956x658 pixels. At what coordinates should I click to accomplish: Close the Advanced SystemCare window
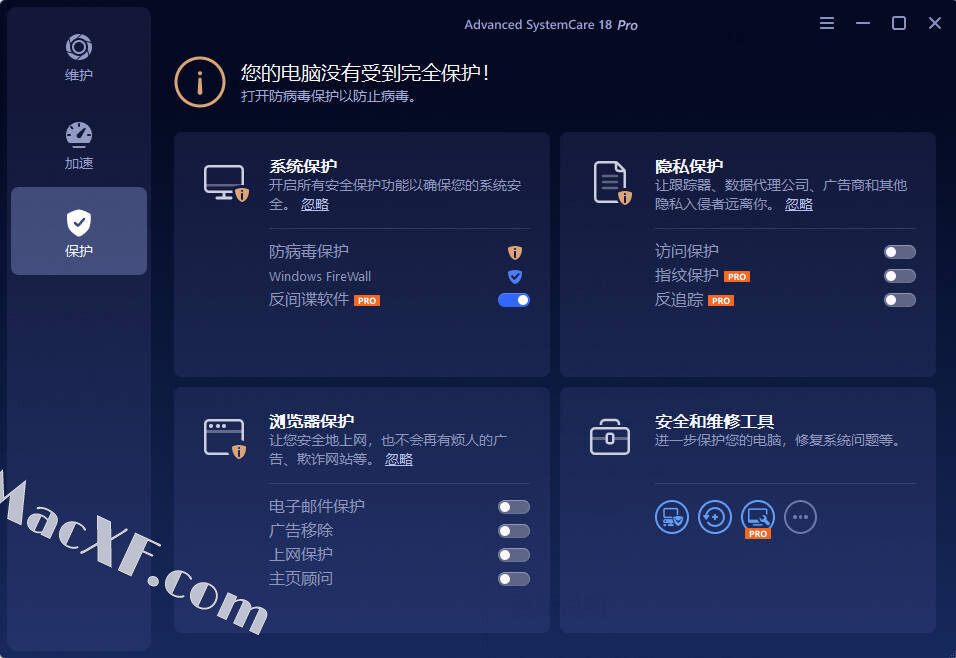pos(935,23)
